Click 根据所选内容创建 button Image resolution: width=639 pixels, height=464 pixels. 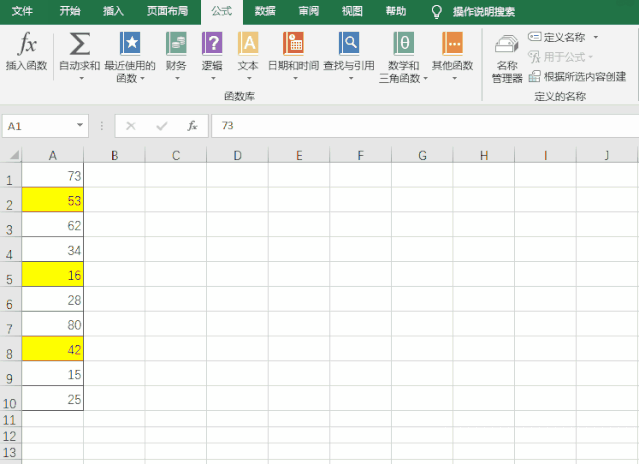(x=578, y=77)
